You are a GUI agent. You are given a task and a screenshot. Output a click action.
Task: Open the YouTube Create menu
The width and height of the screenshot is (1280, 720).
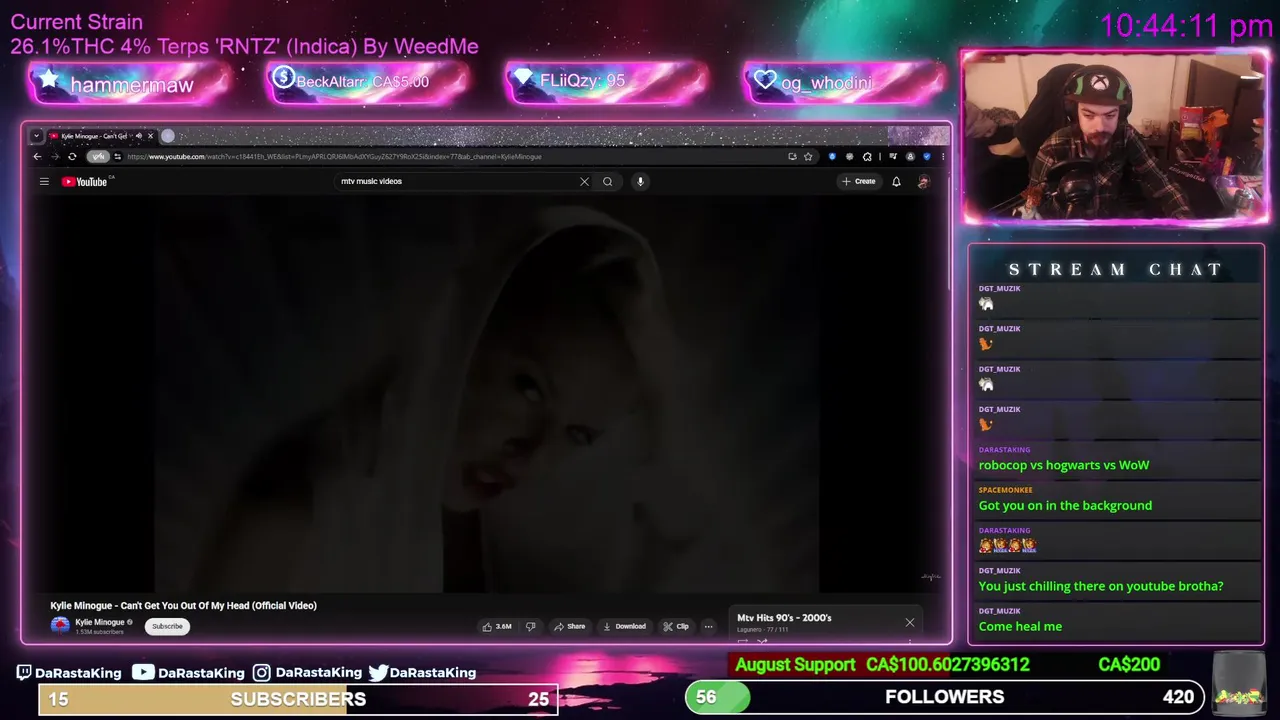coord(859,181)
